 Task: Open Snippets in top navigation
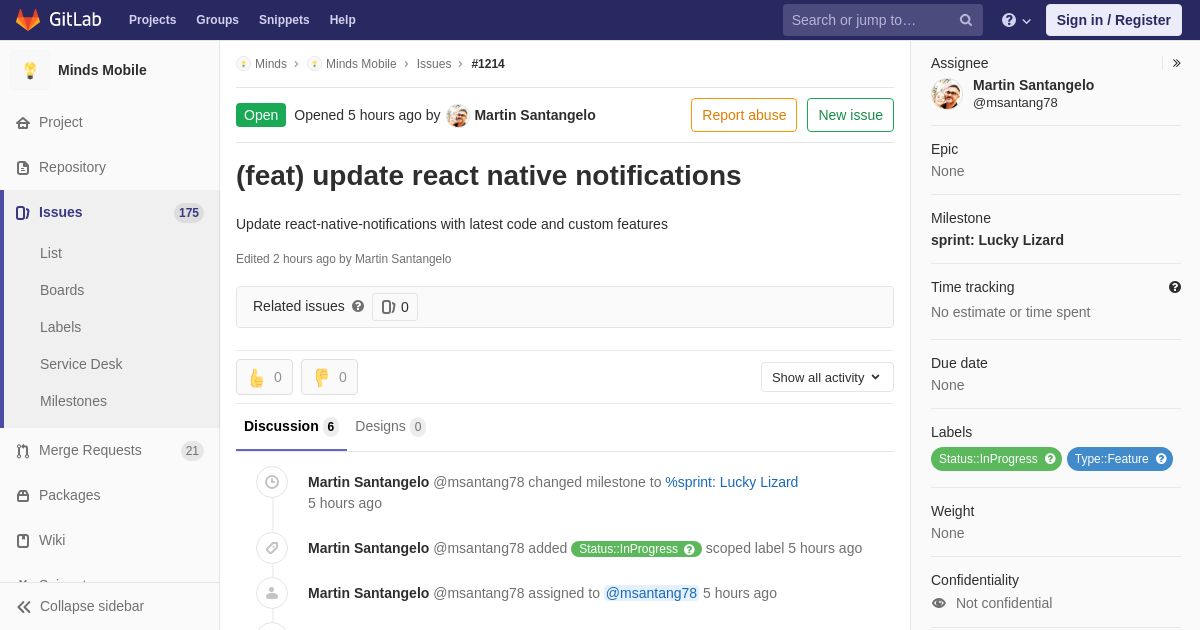pos(284,20)
